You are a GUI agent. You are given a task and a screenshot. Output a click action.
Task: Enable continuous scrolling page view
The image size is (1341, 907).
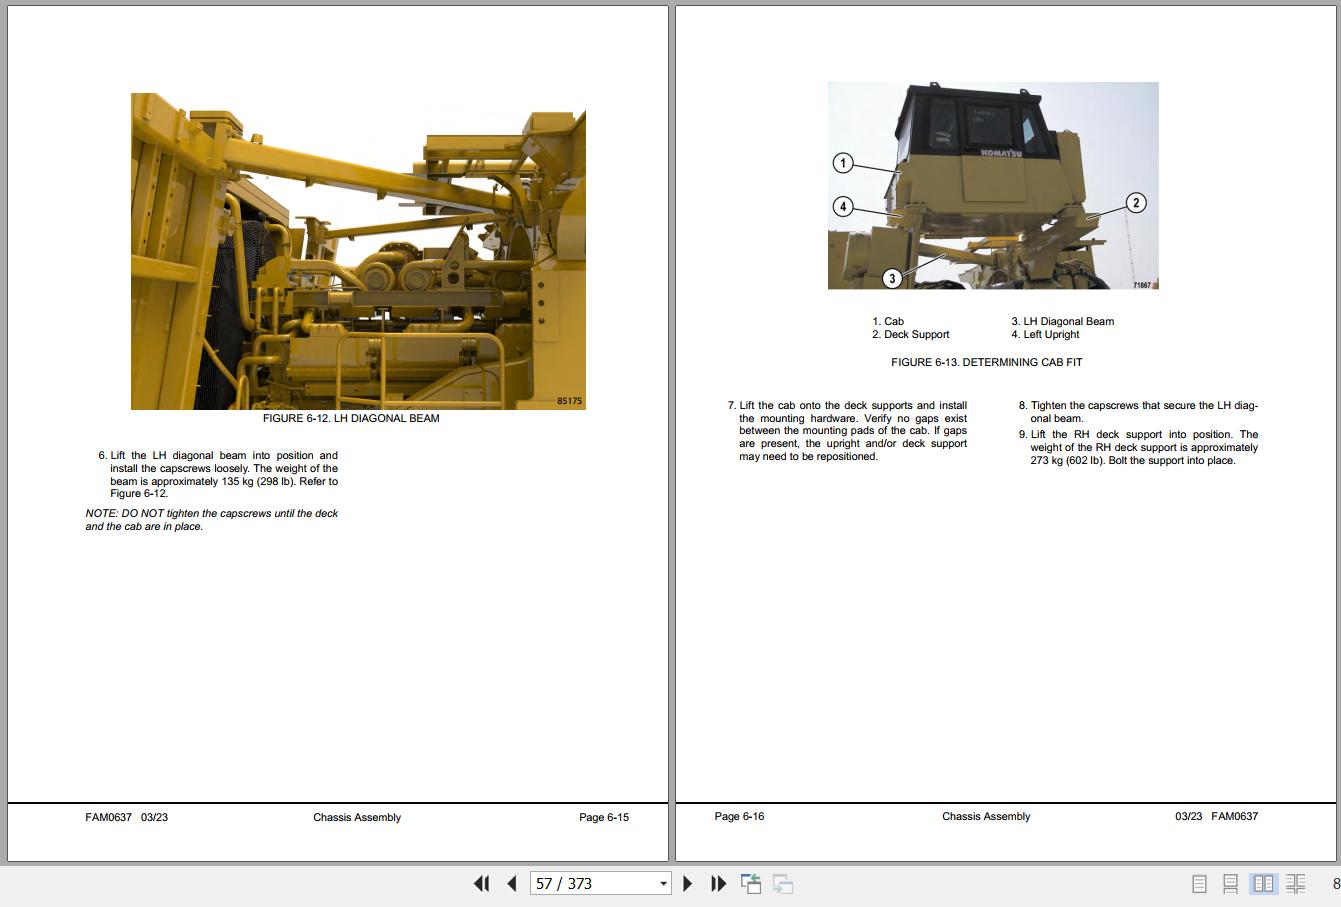pyautogui.click(x=1230, y=884)
